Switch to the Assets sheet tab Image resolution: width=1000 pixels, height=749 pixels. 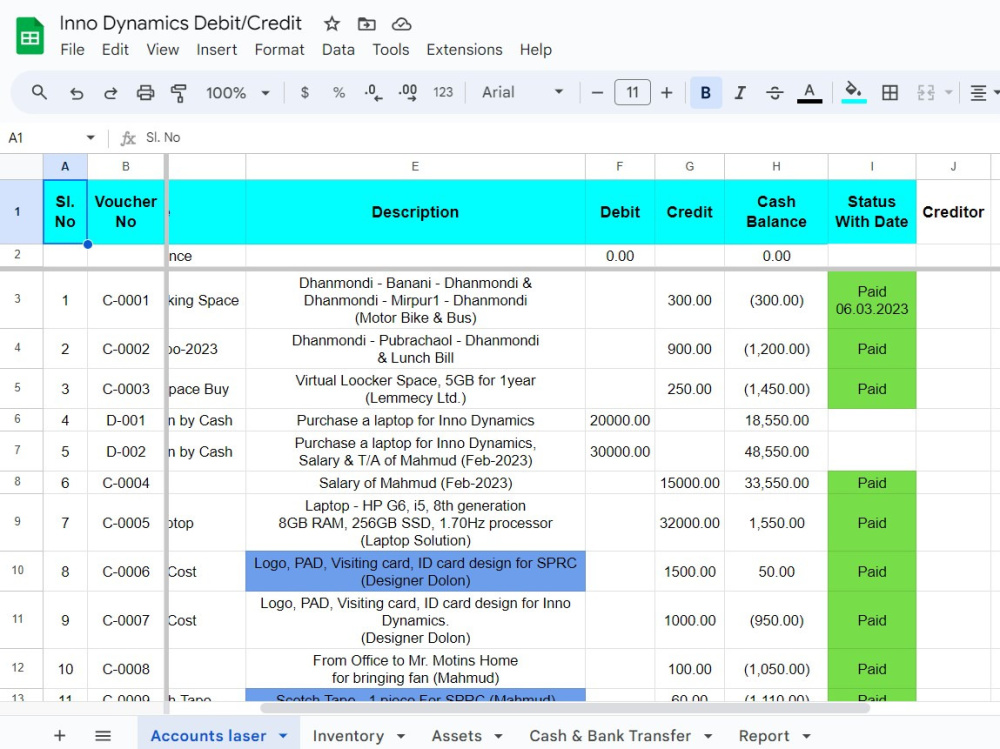[x=457, y=736]
